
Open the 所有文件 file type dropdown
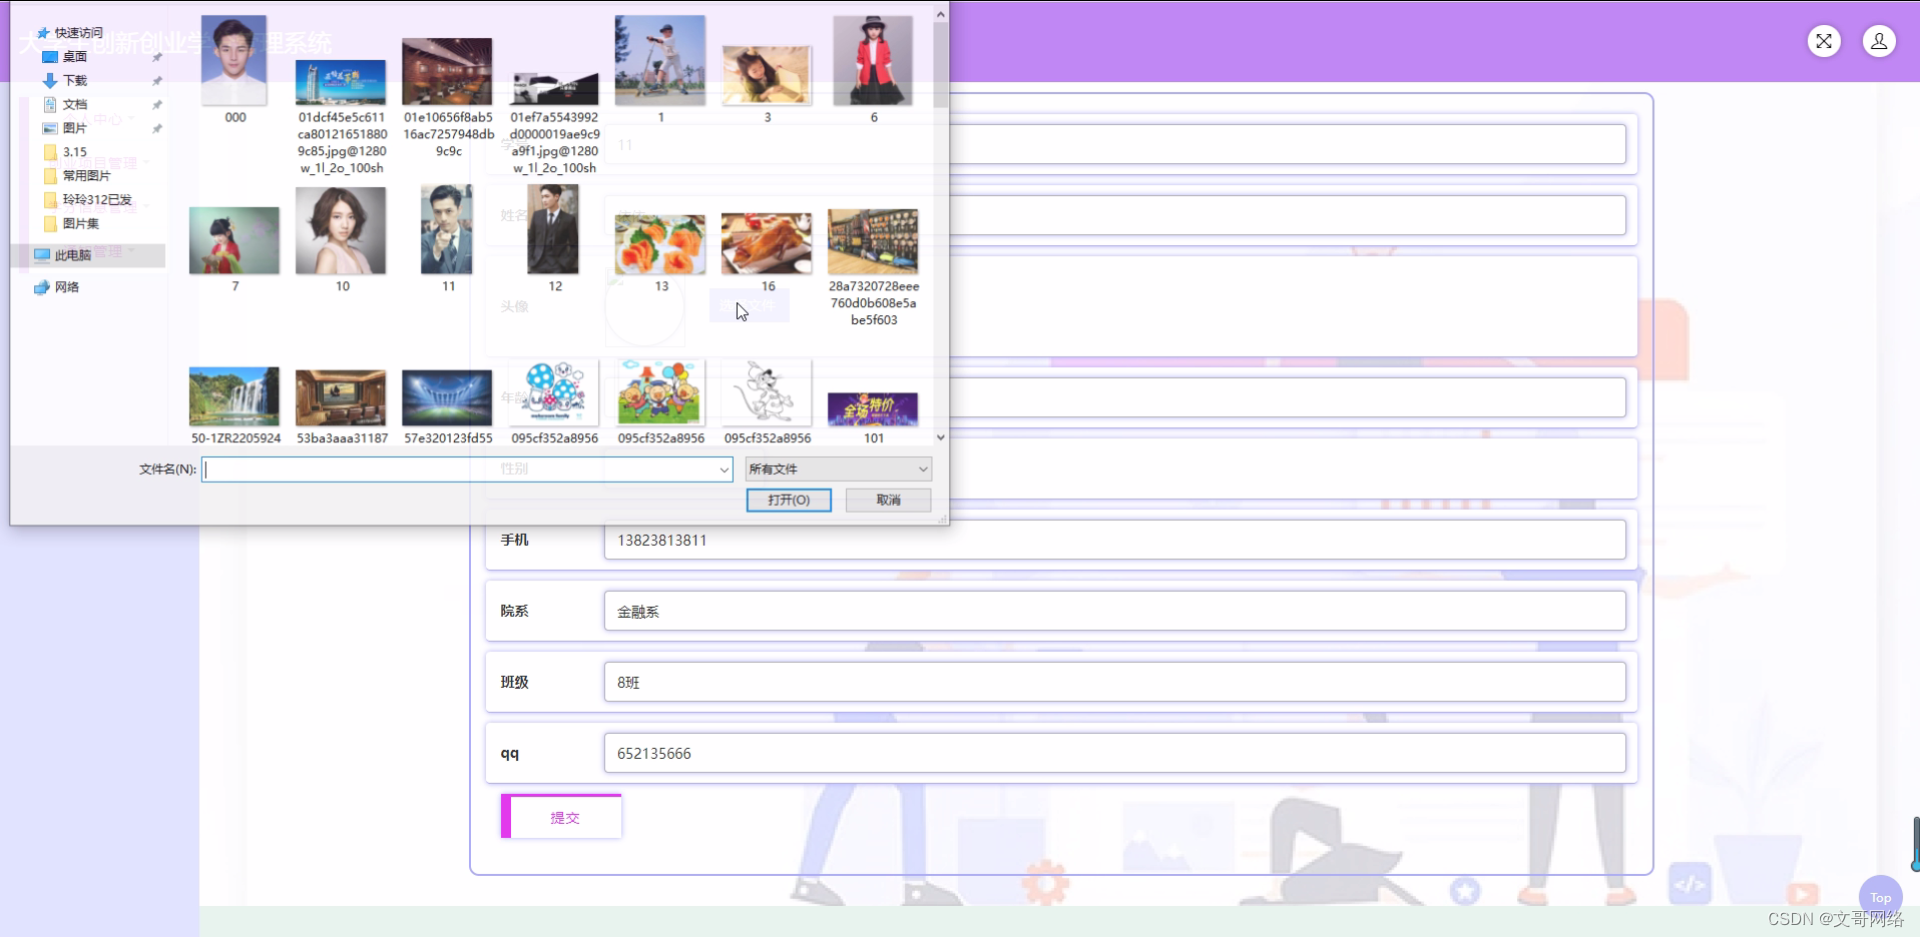[838, 469]
